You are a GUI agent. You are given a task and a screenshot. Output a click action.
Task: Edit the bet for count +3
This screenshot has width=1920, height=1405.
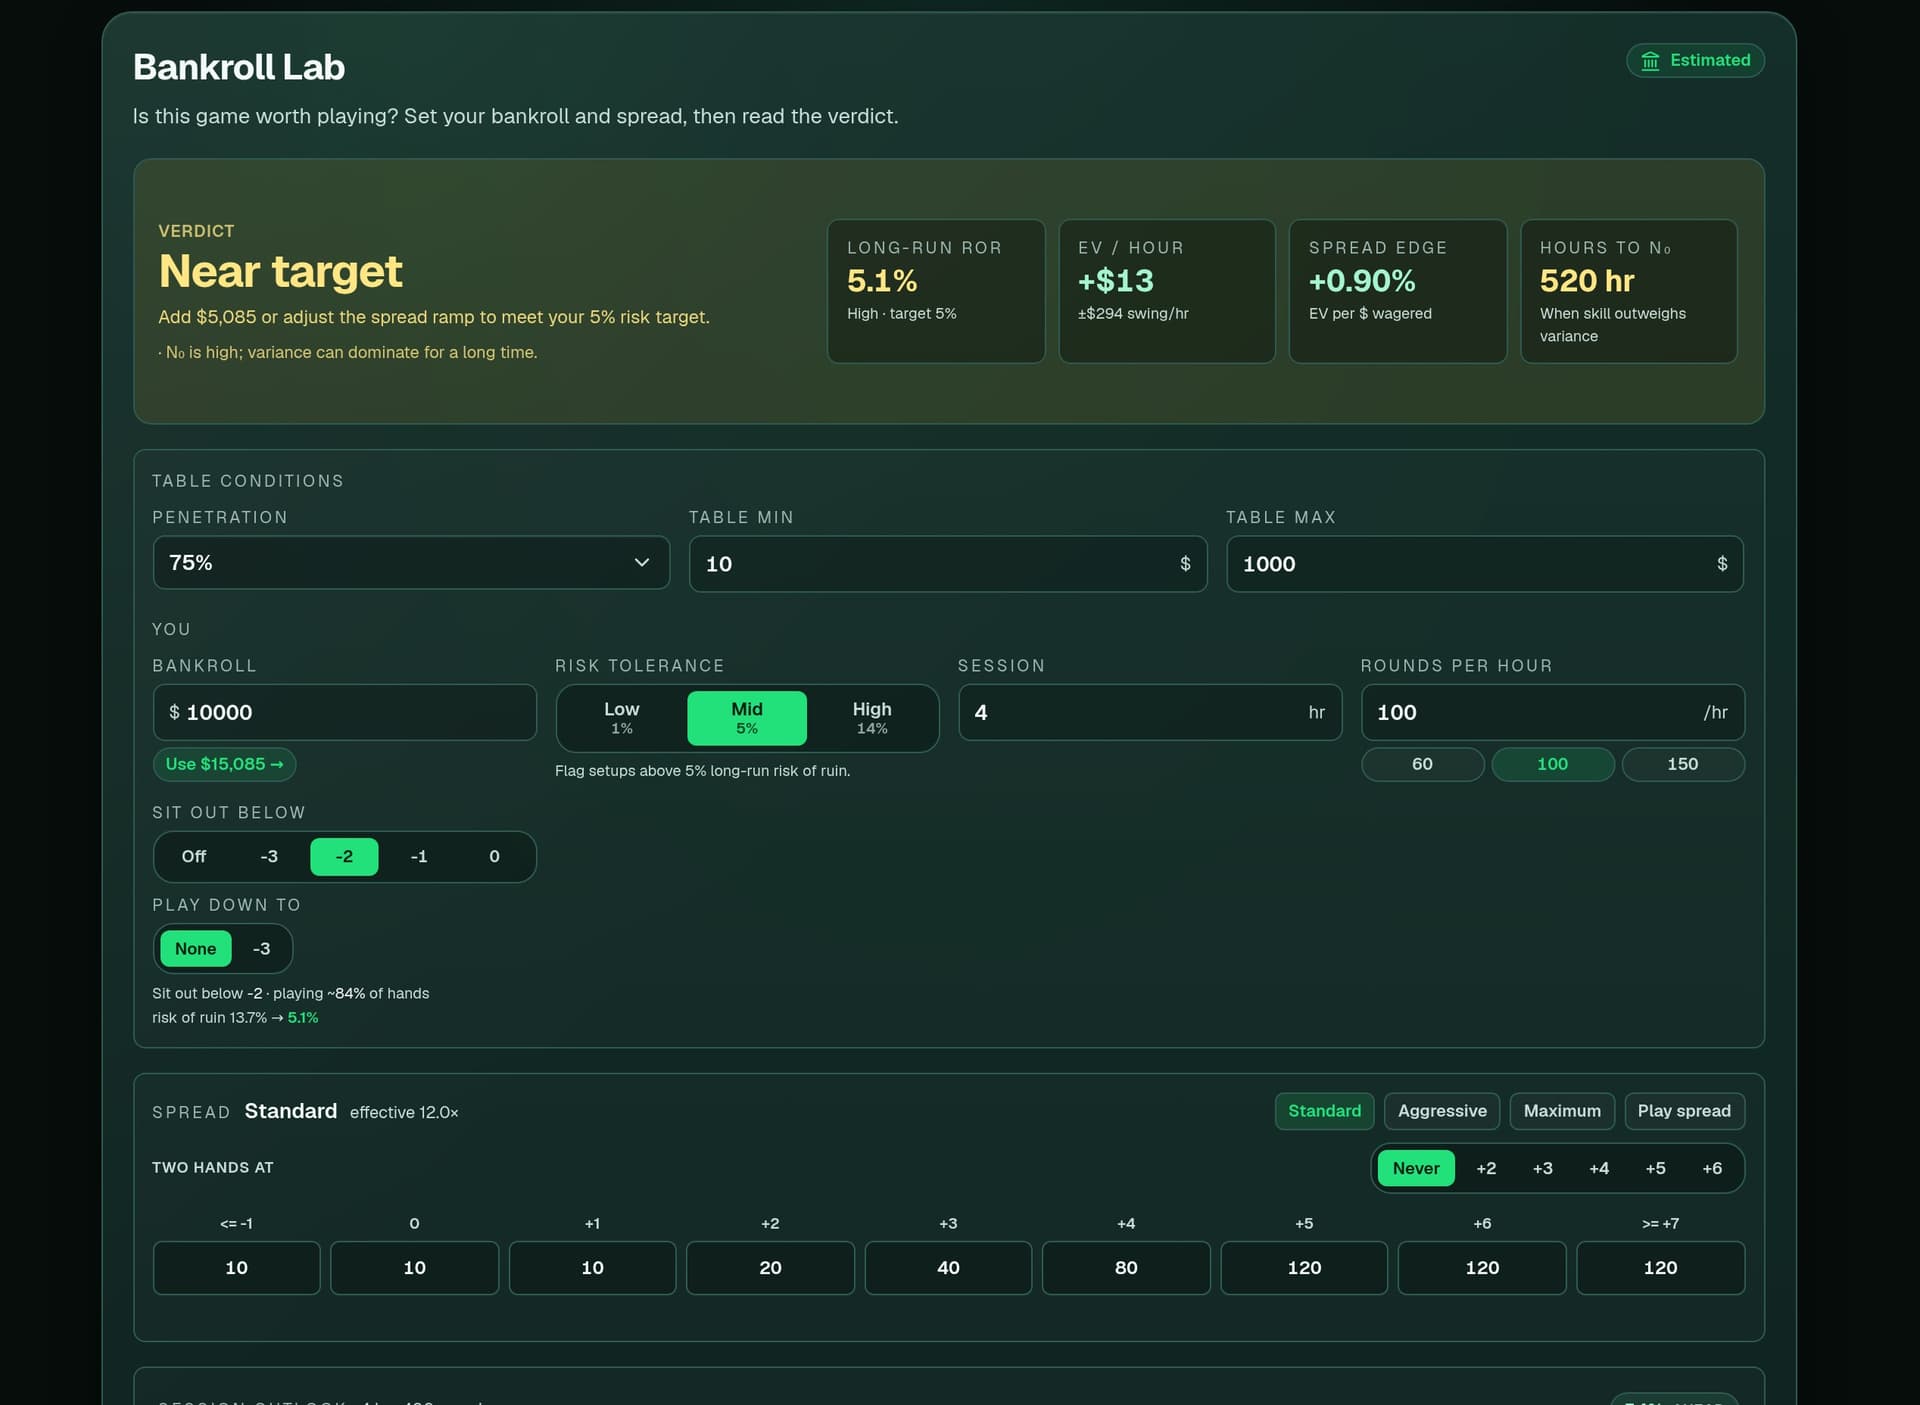[948, 1268]
